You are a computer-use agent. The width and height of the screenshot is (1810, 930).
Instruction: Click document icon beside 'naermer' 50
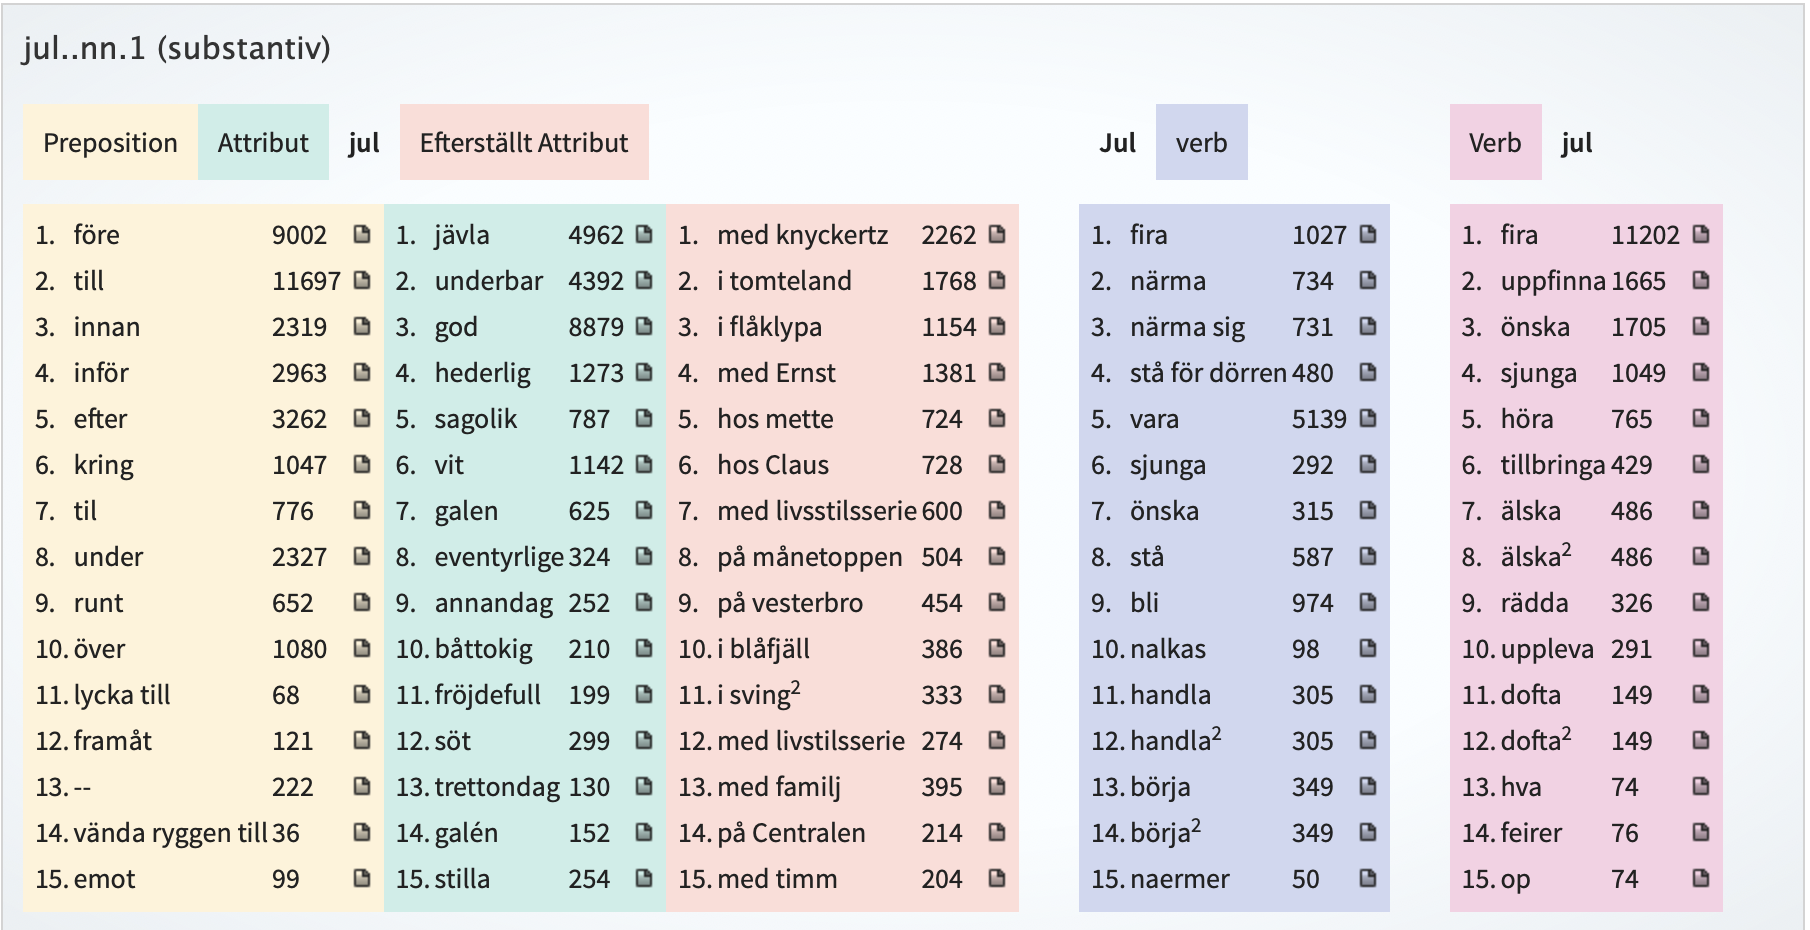1368,878
